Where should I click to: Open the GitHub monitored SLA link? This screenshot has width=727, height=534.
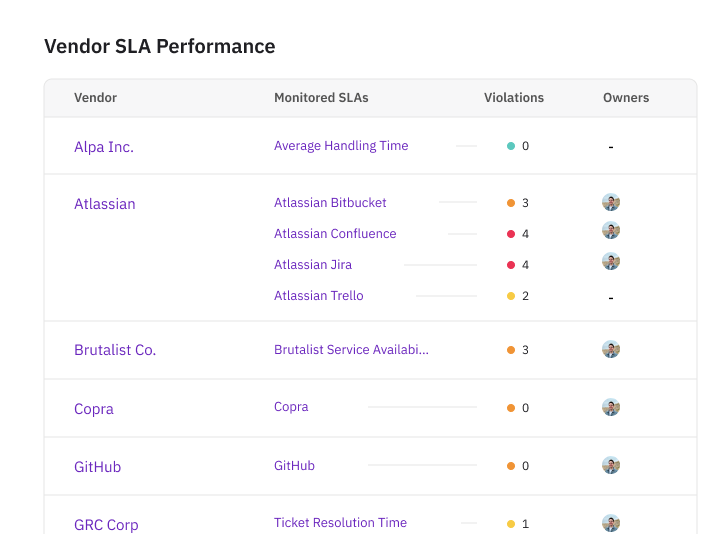point(294,465)
